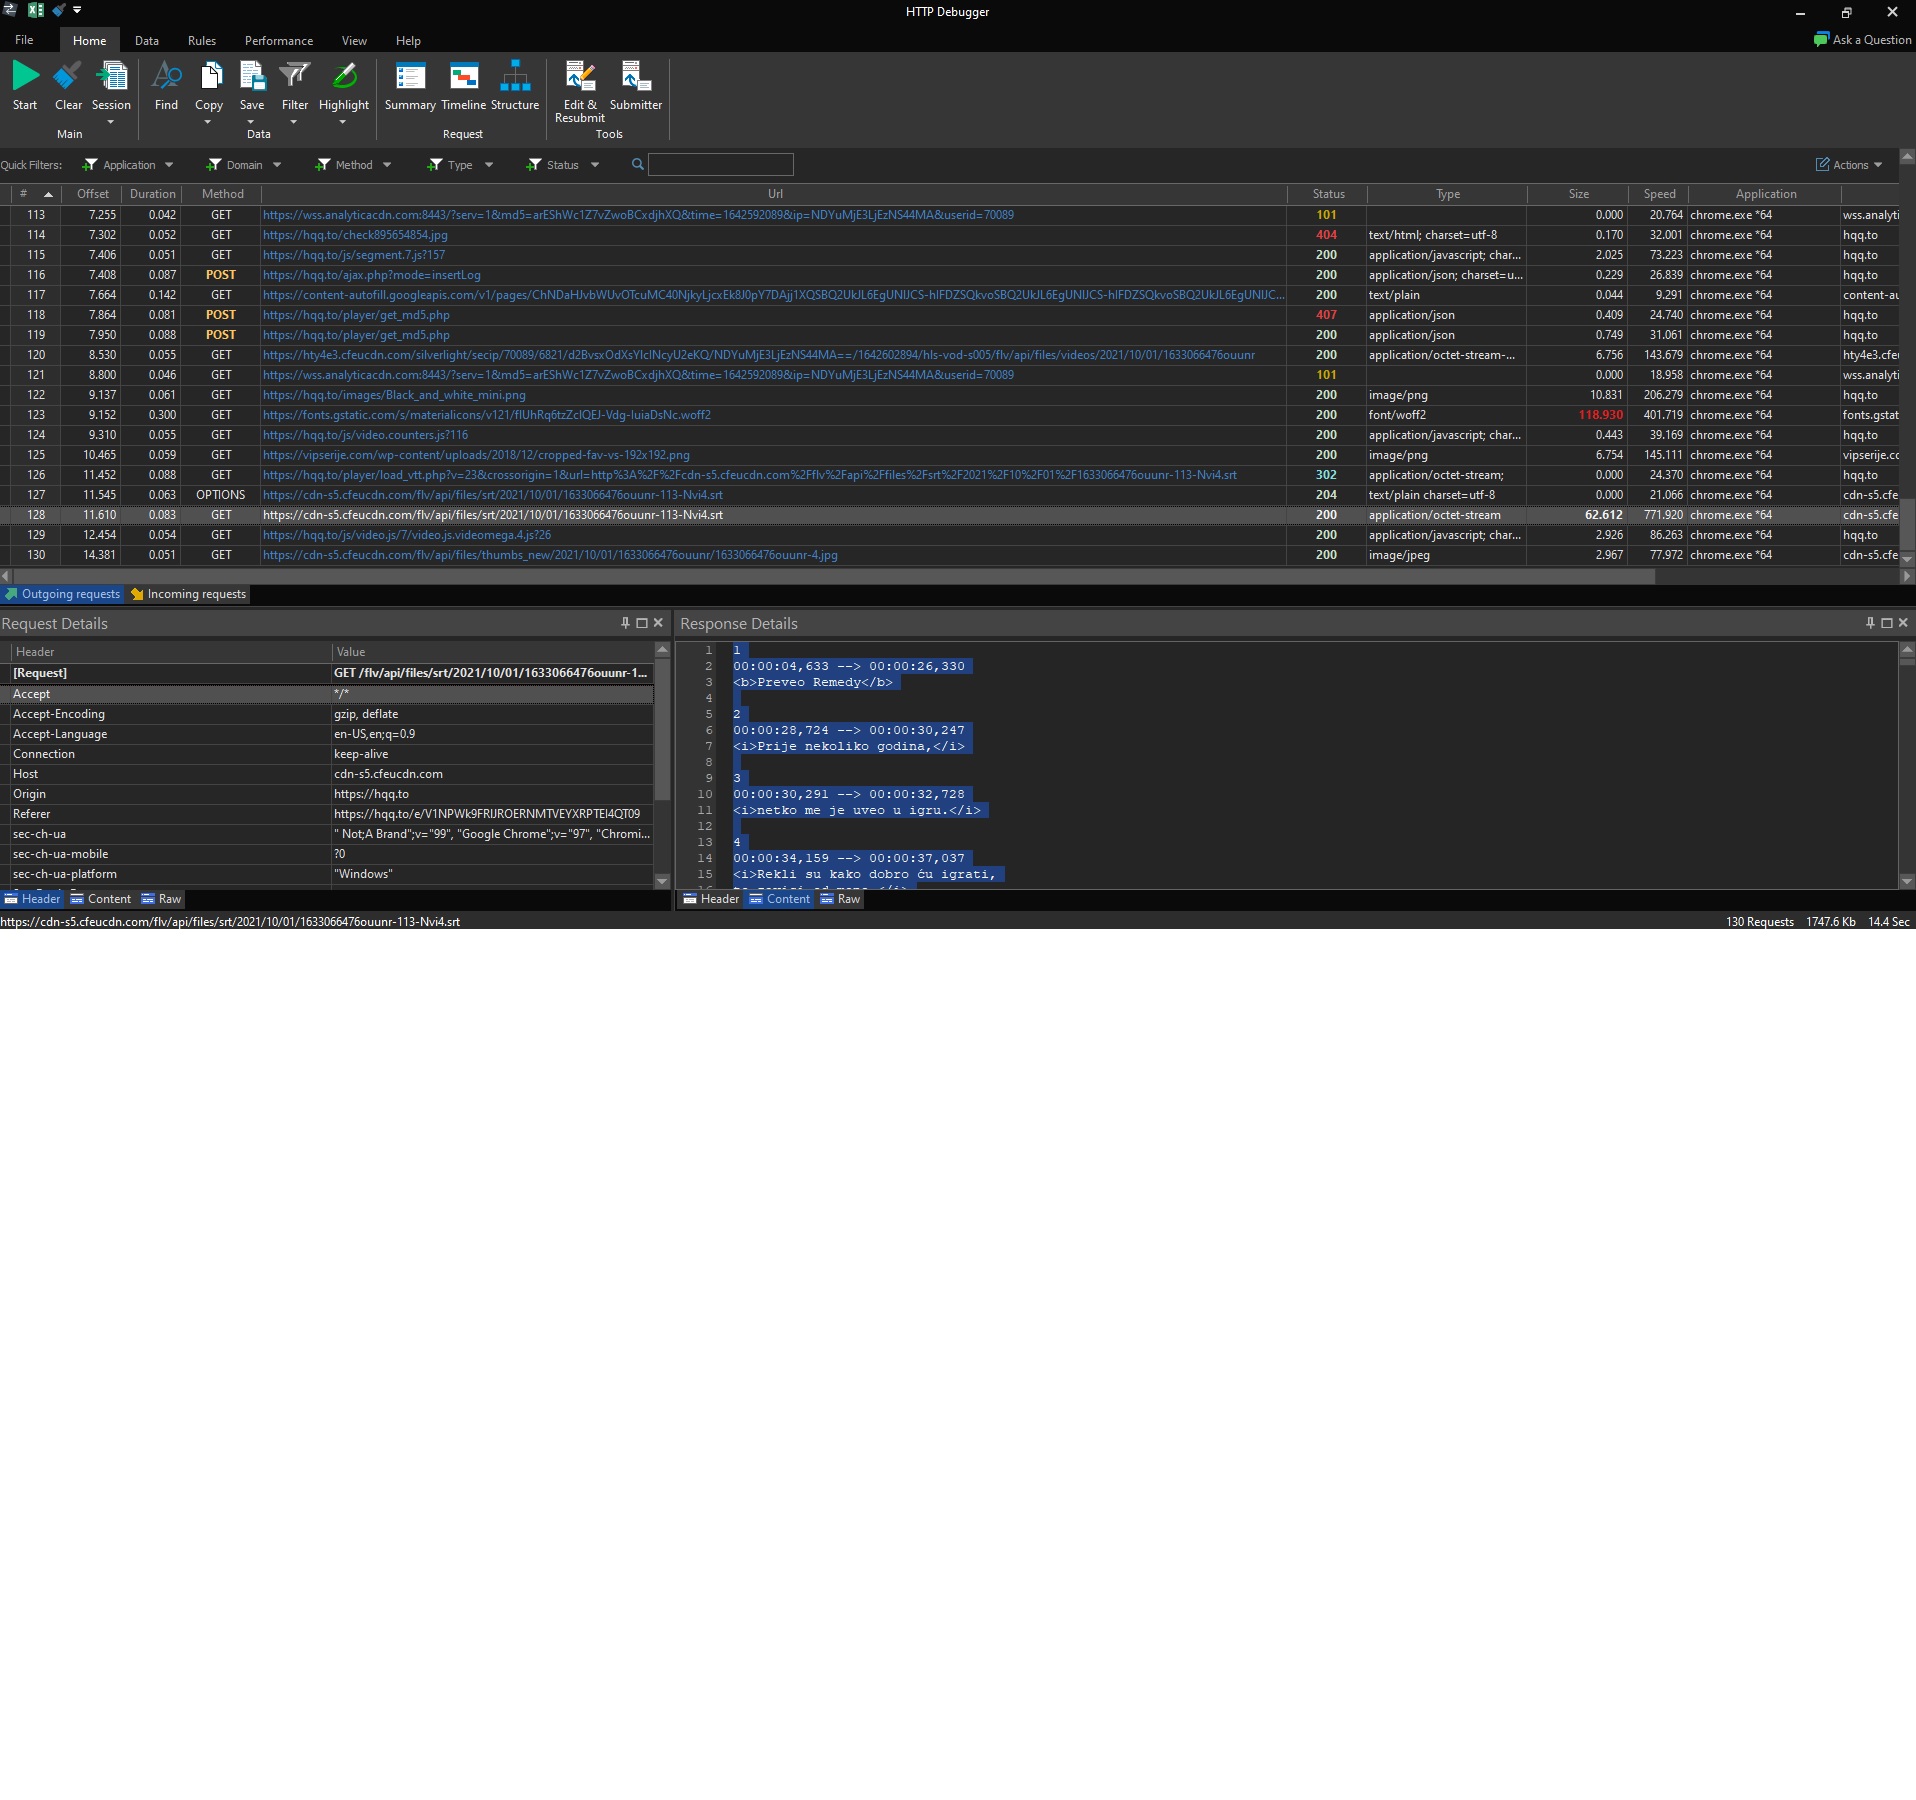Pin the Response Details panel

pyautogui.click(x=1871, y=623)
